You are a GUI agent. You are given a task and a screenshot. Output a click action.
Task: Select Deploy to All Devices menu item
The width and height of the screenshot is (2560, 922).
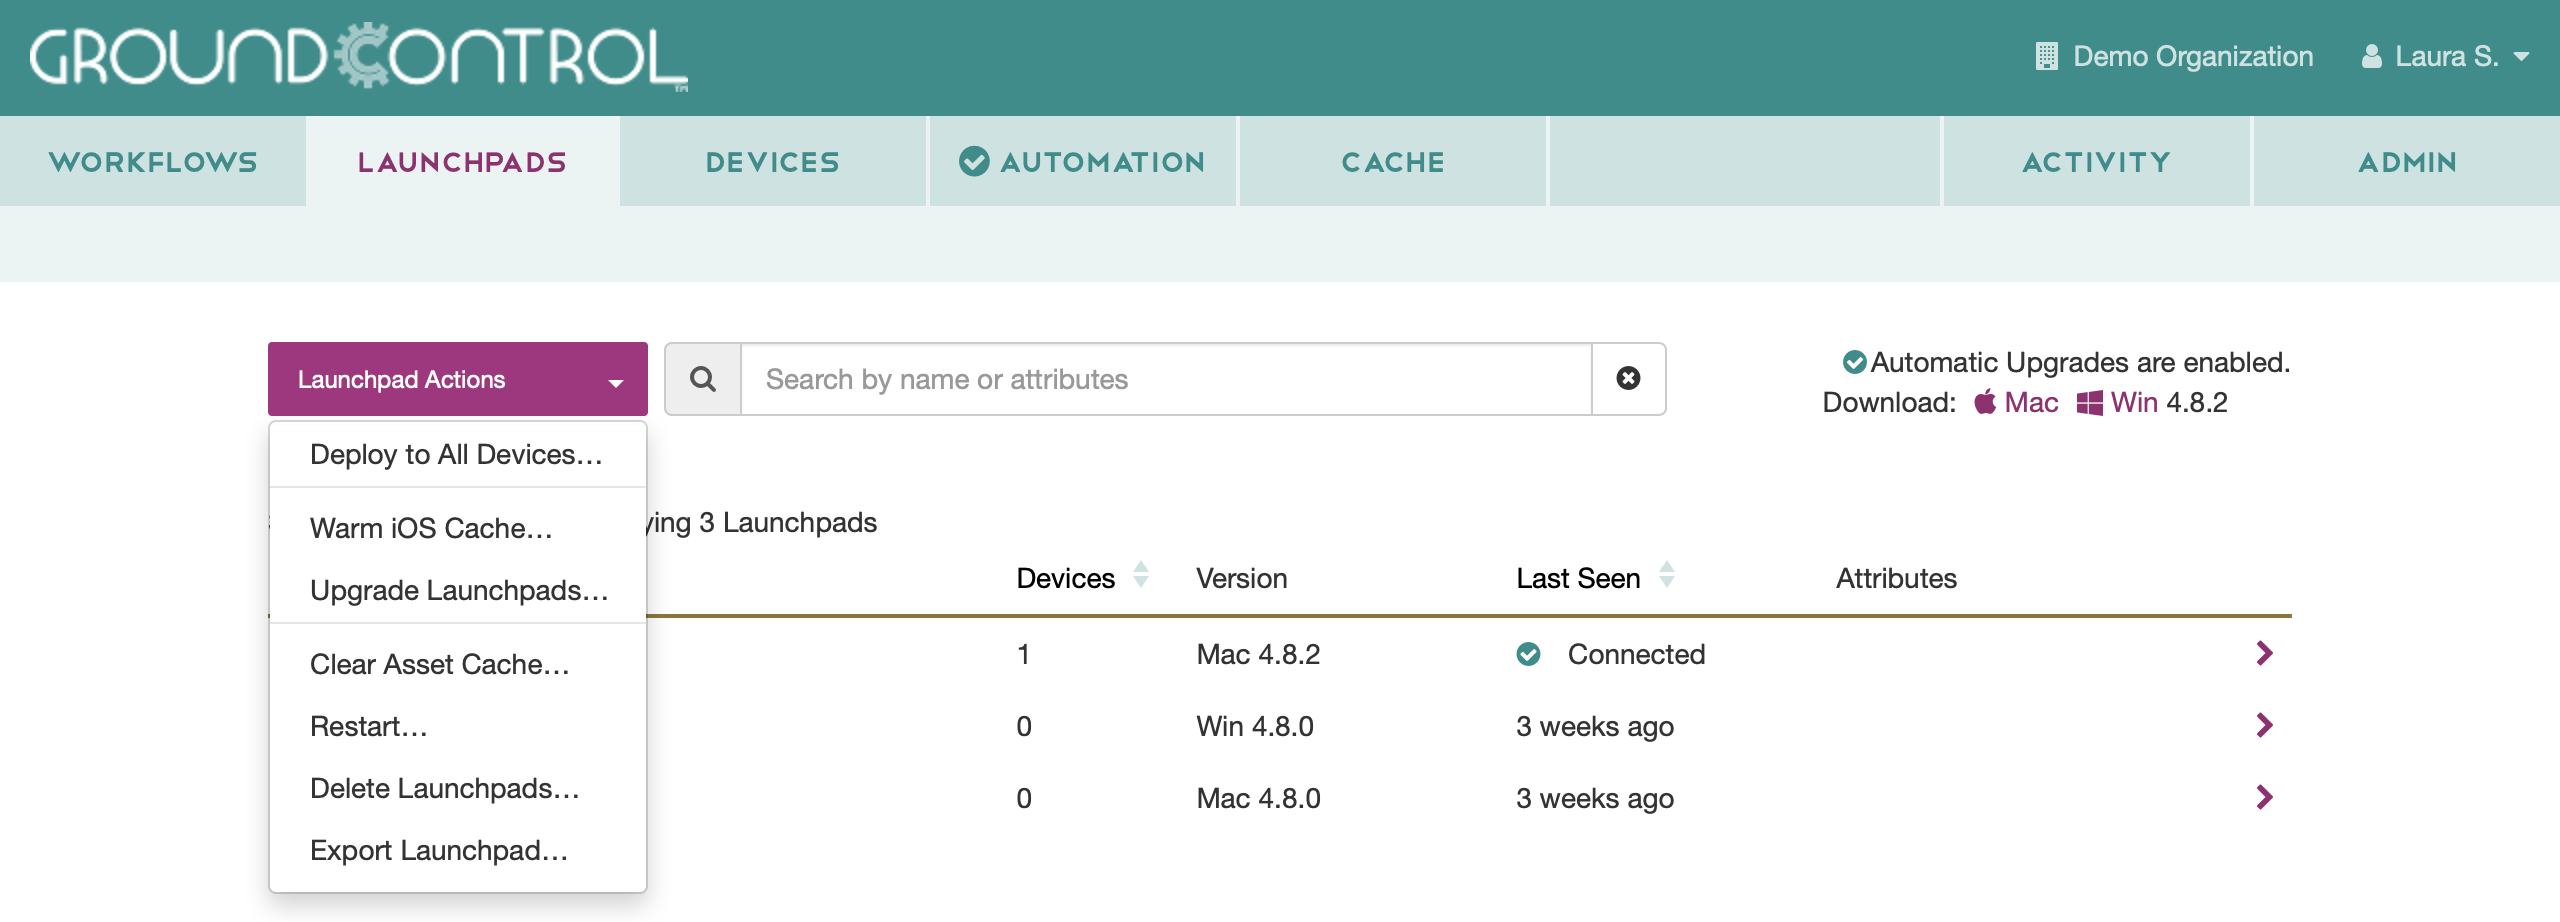(x=456, y=455)
